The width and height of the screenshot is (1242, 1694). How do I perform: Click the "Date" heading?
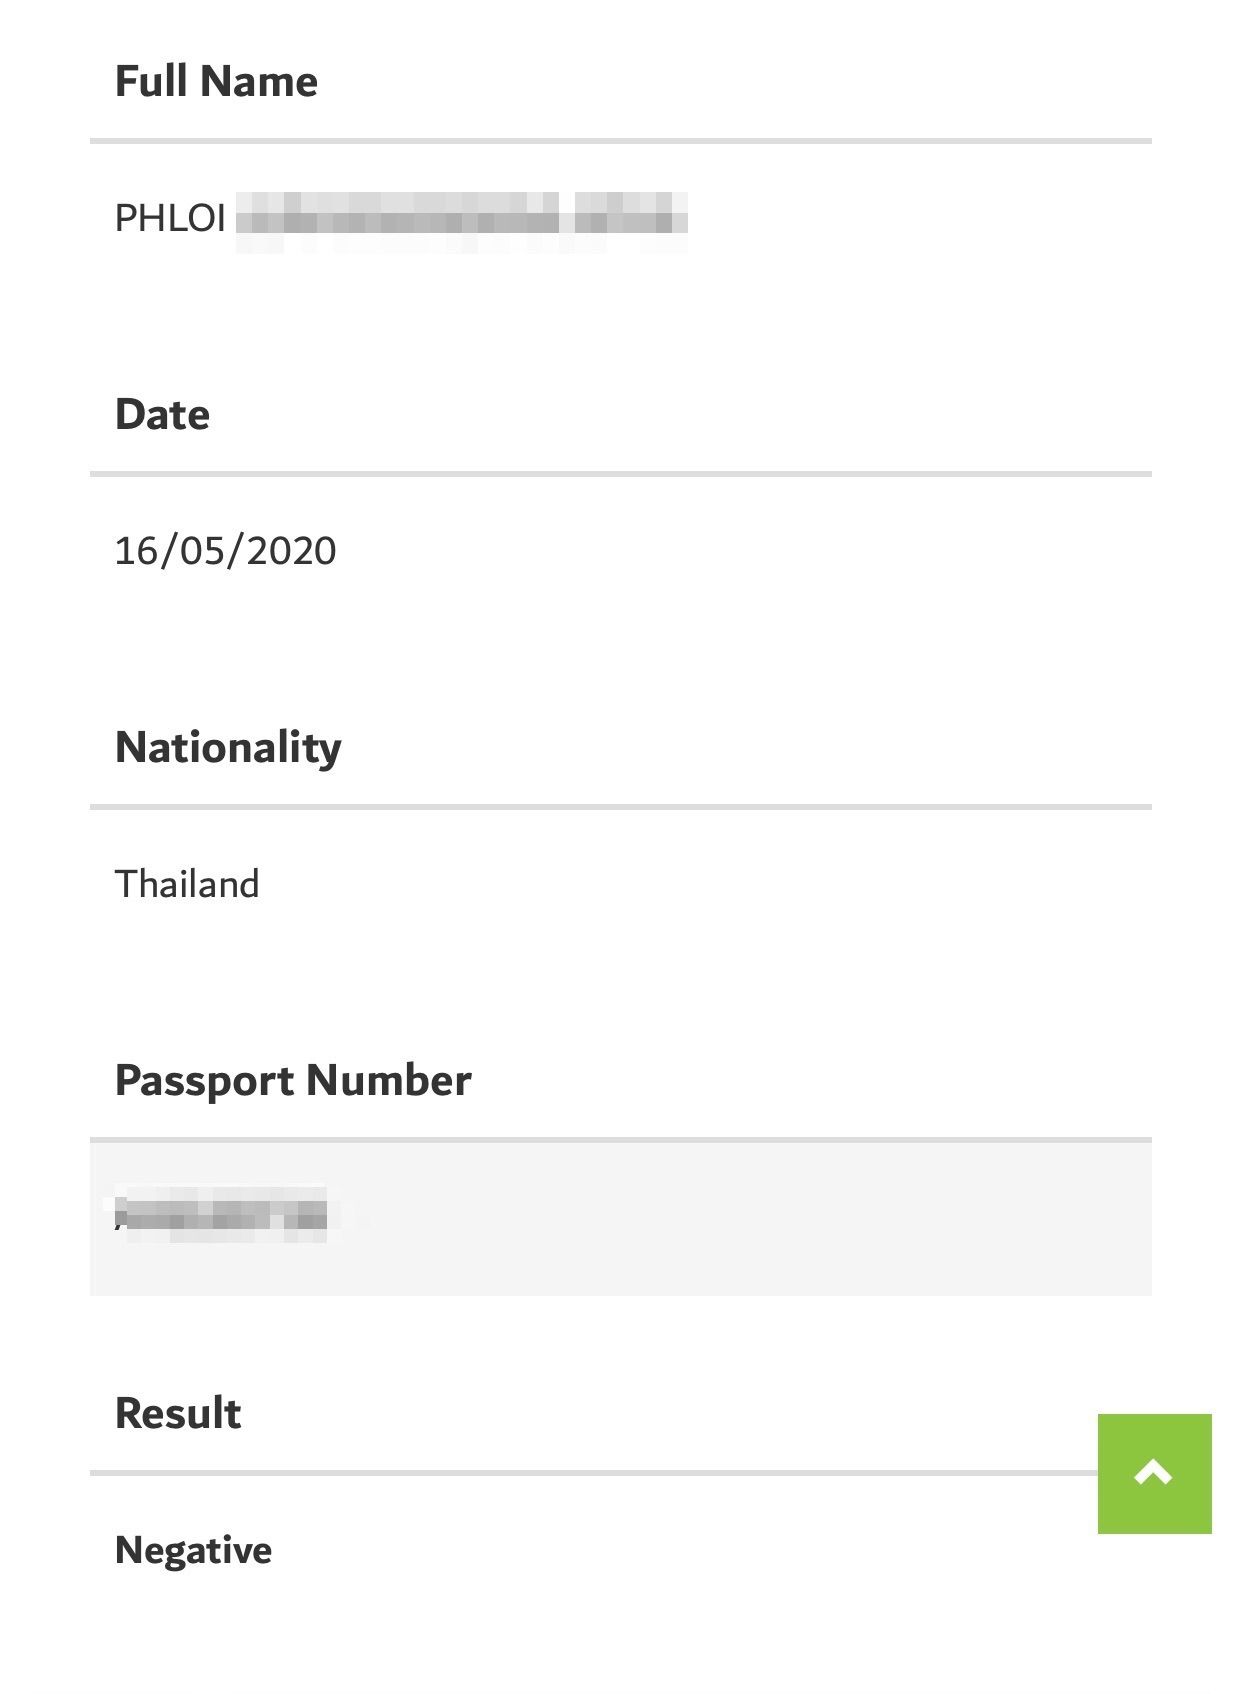(162, 415)
